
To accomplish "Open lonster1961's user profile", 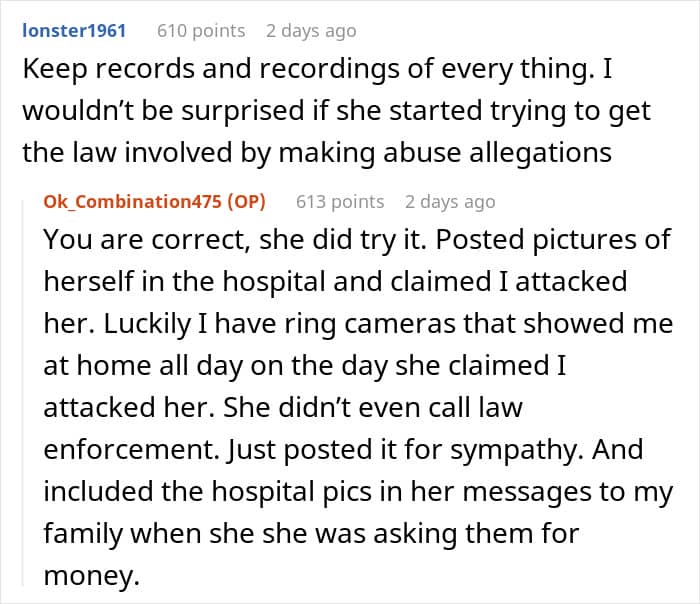I will 74,31.
